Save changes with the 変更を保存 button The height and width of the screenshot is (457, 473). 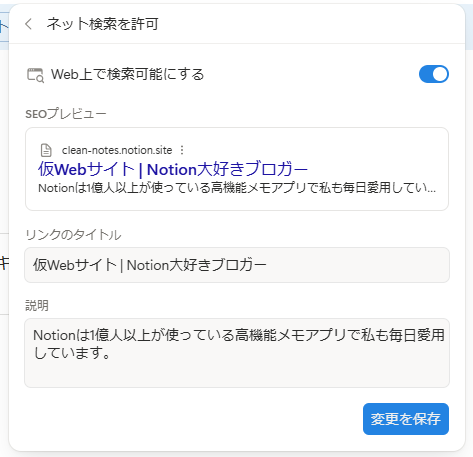pos(406,419)
